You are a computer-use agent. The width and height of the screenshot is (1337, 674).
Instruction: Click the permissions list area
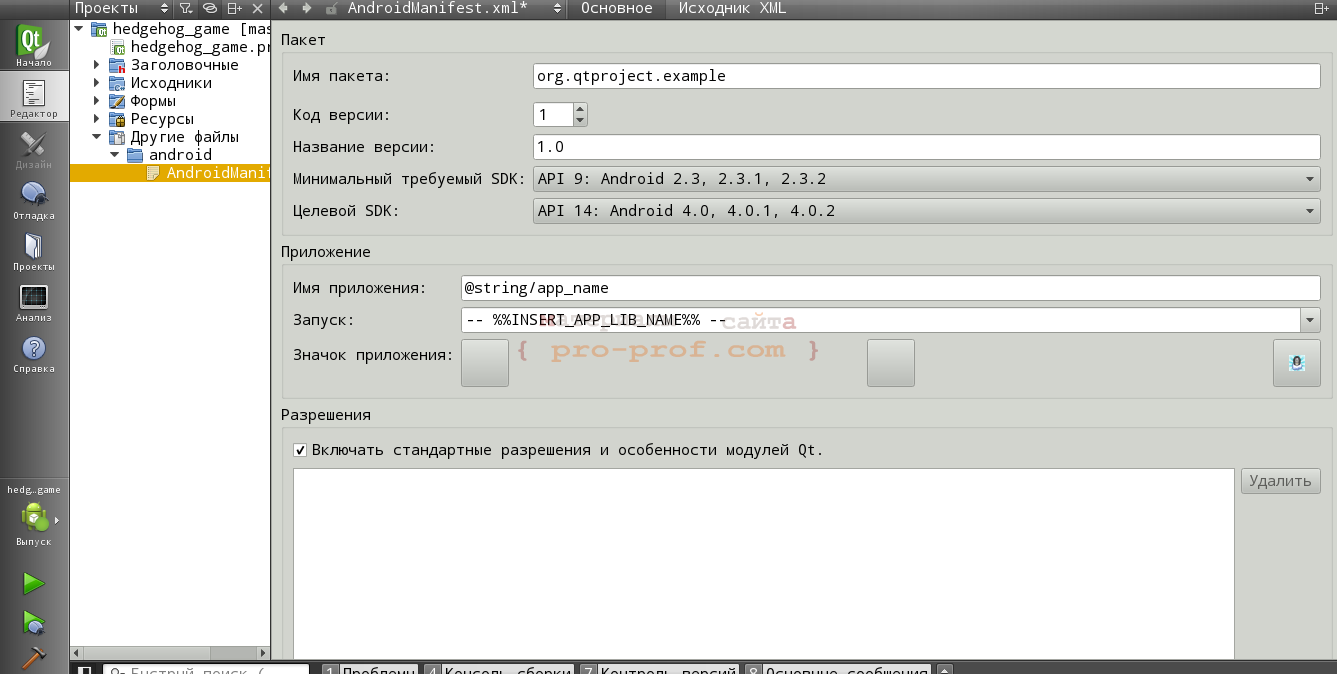[x=764, y=563]
